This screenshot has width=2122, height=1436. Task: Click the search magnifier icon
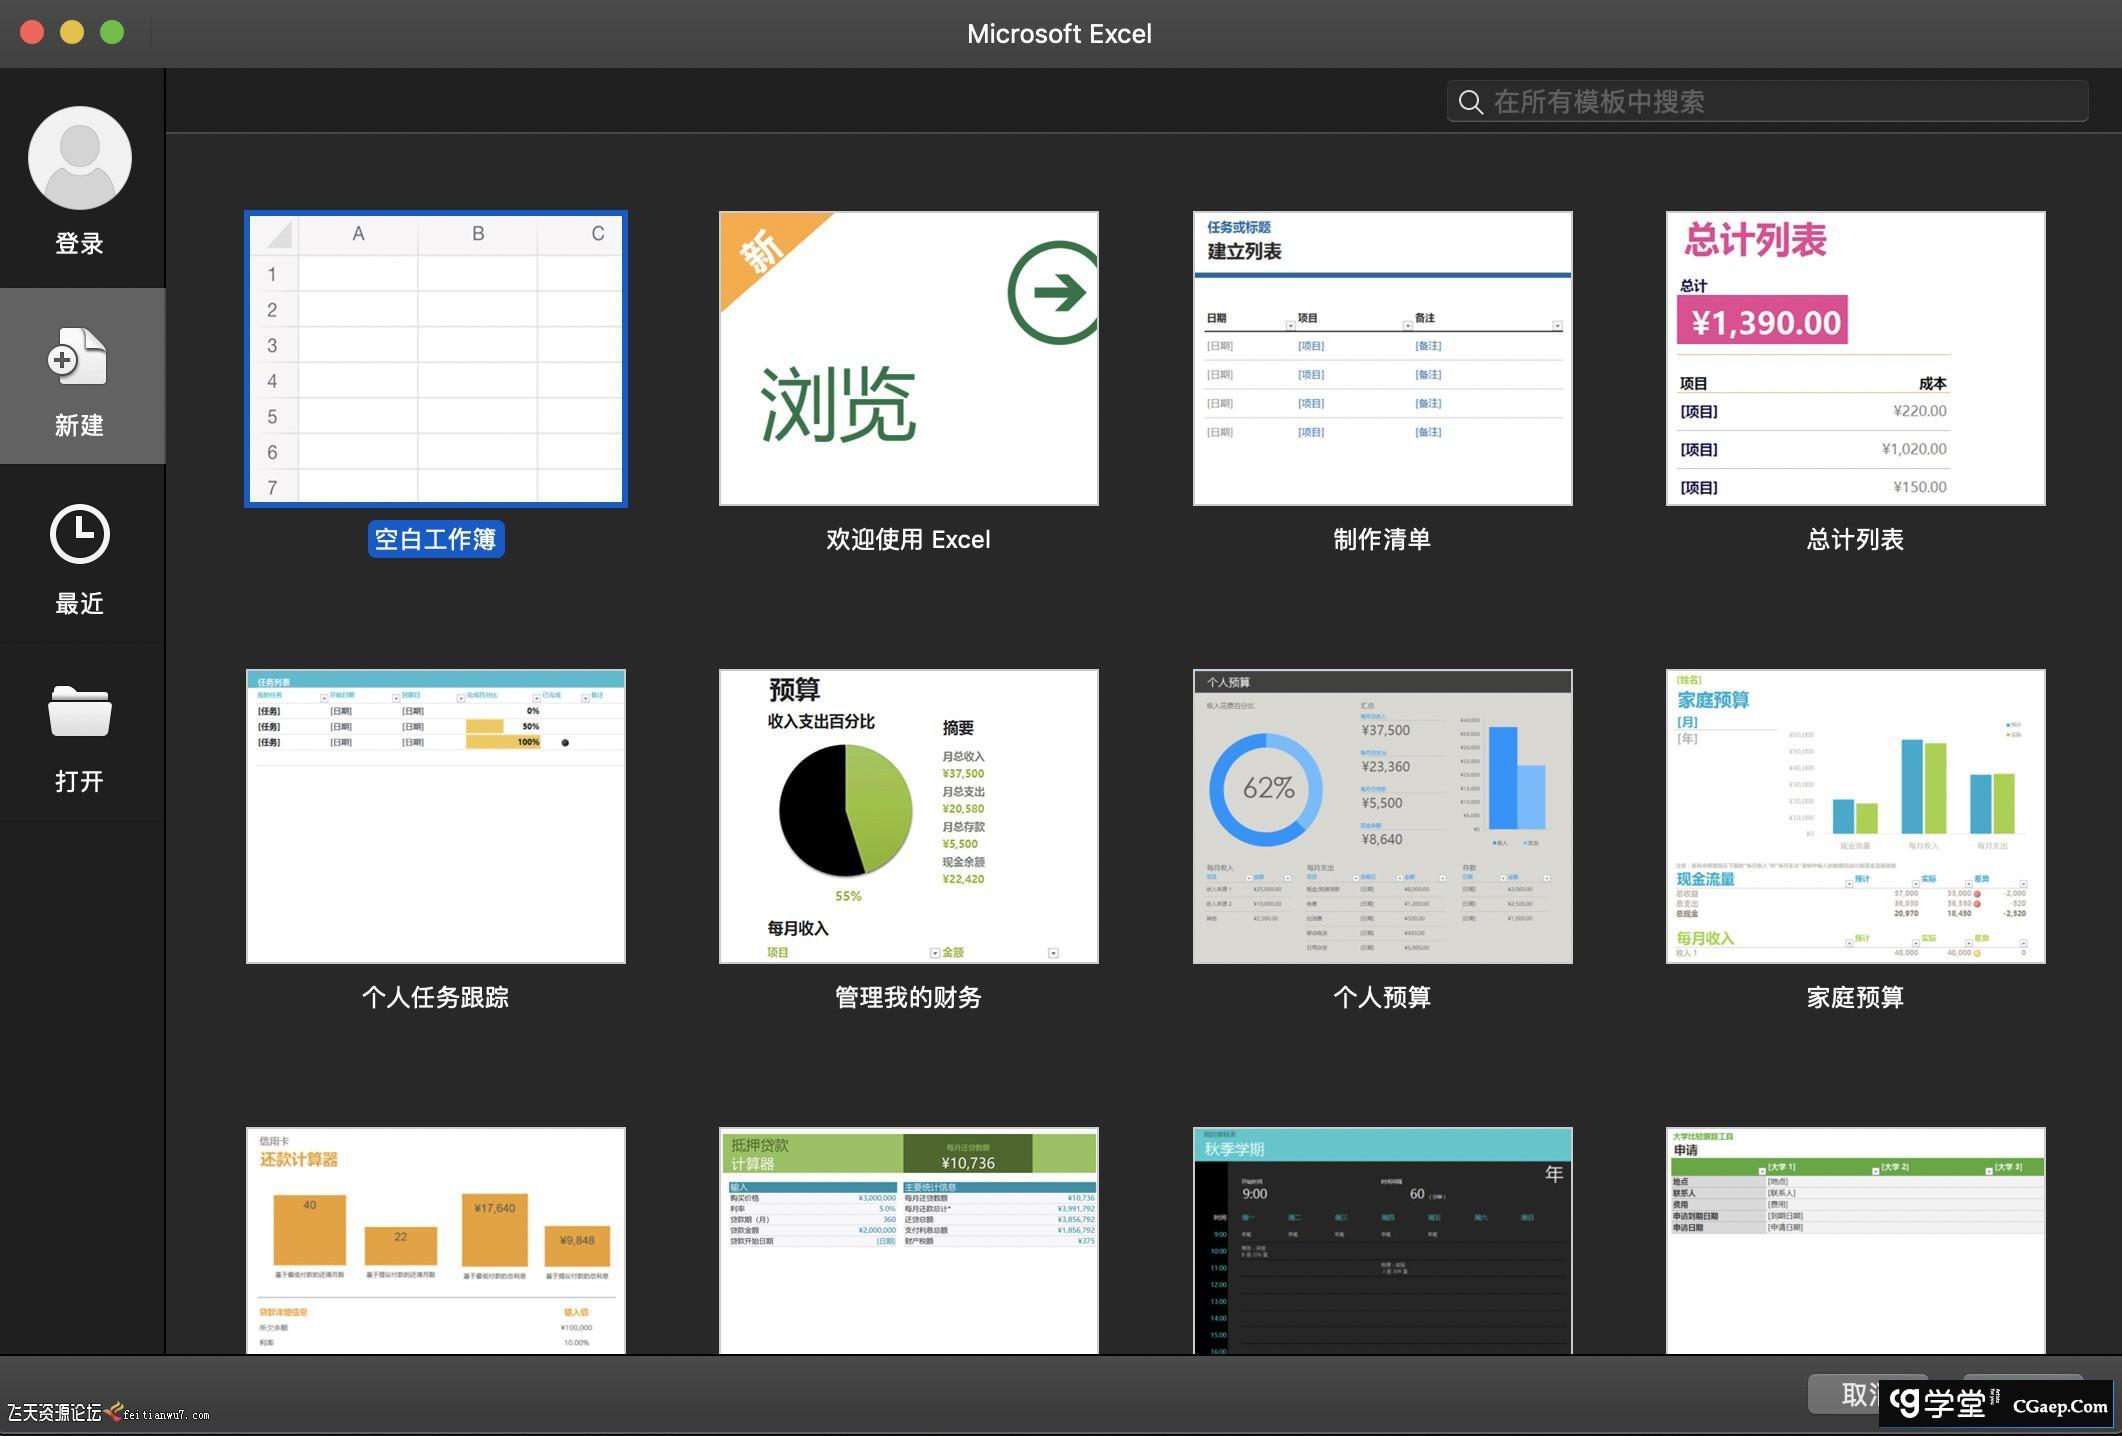(x=1470, y=102)
